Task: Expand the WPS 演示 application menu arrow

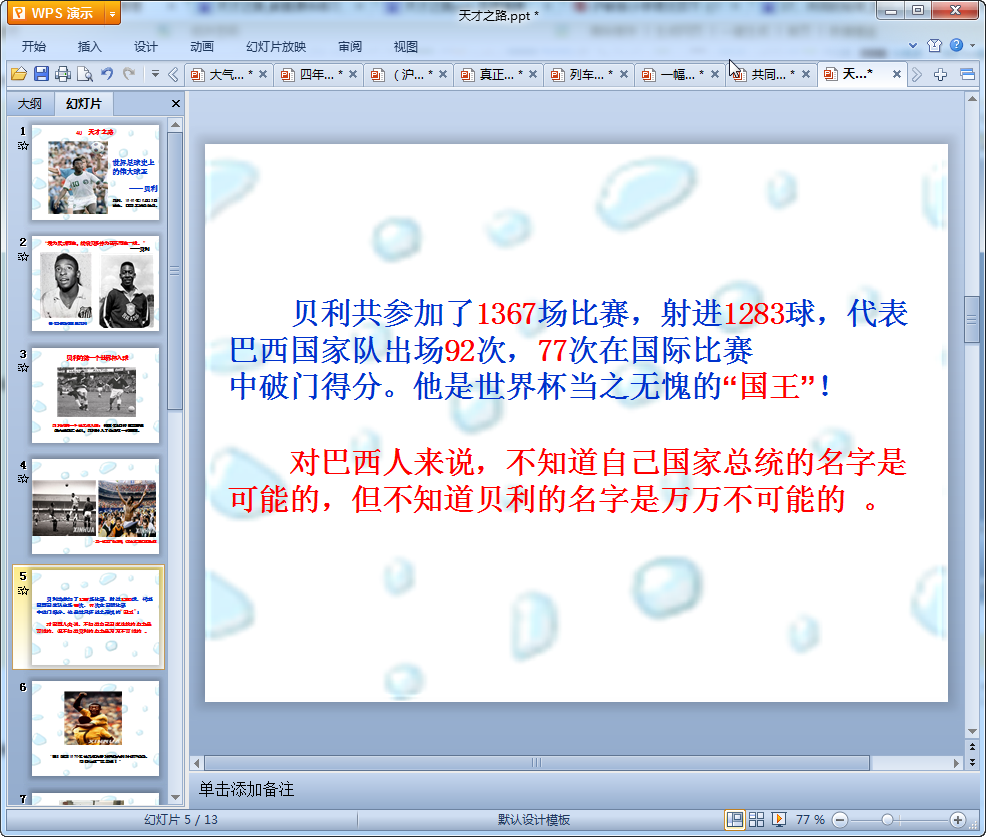Action: click(x=111, y=13)
